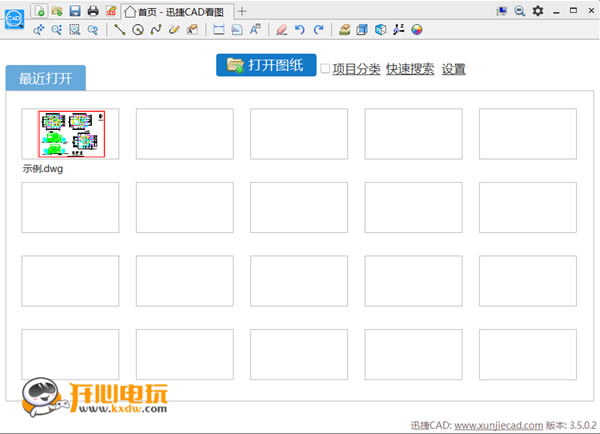Screen dimensions: 600x434
Task: Click the save (floppy disk) icon
Action: (x=75, y=11)
